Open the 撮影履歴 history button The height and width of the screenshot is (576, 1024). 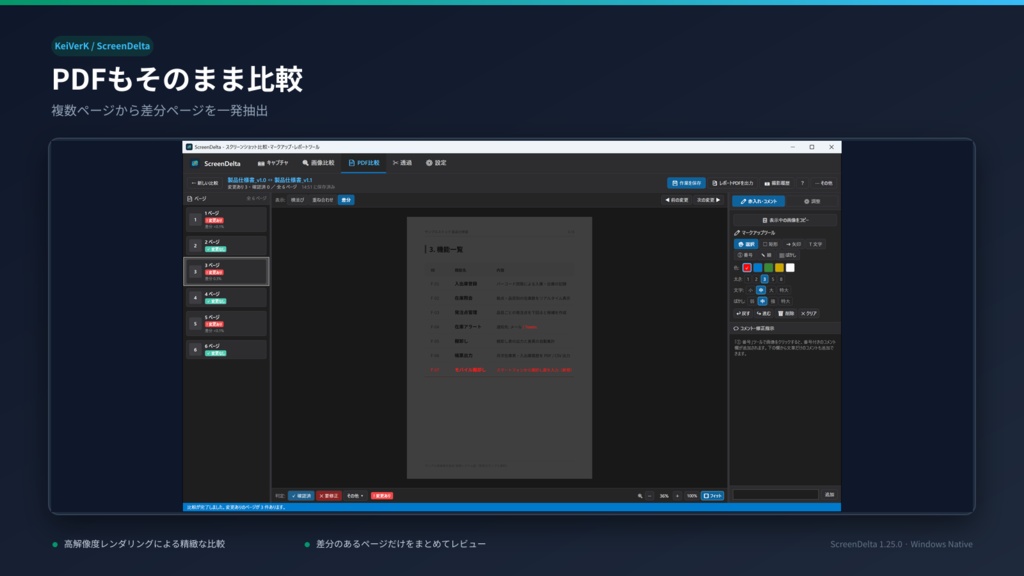coord(776,183)
